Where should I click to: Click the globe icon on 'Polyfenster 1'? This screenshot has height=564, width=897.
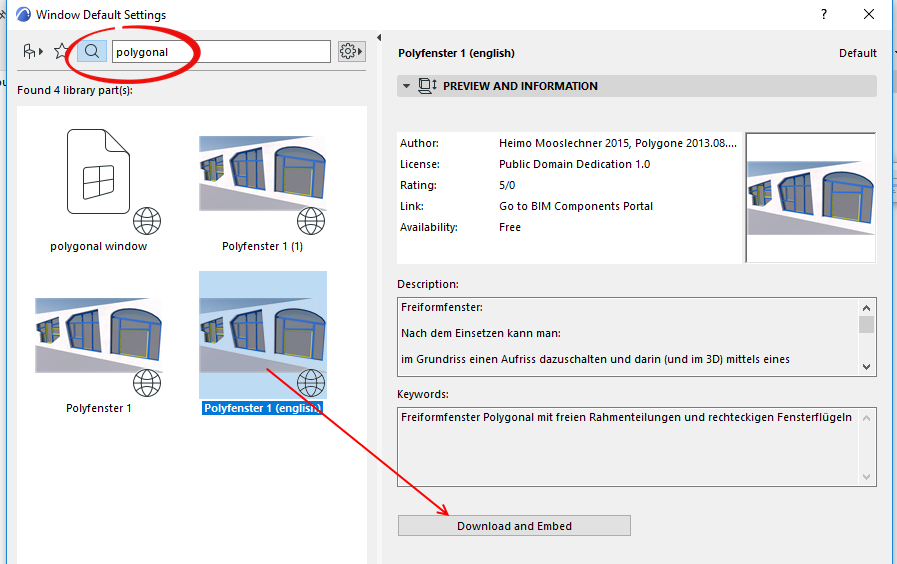tap(147, 383)
